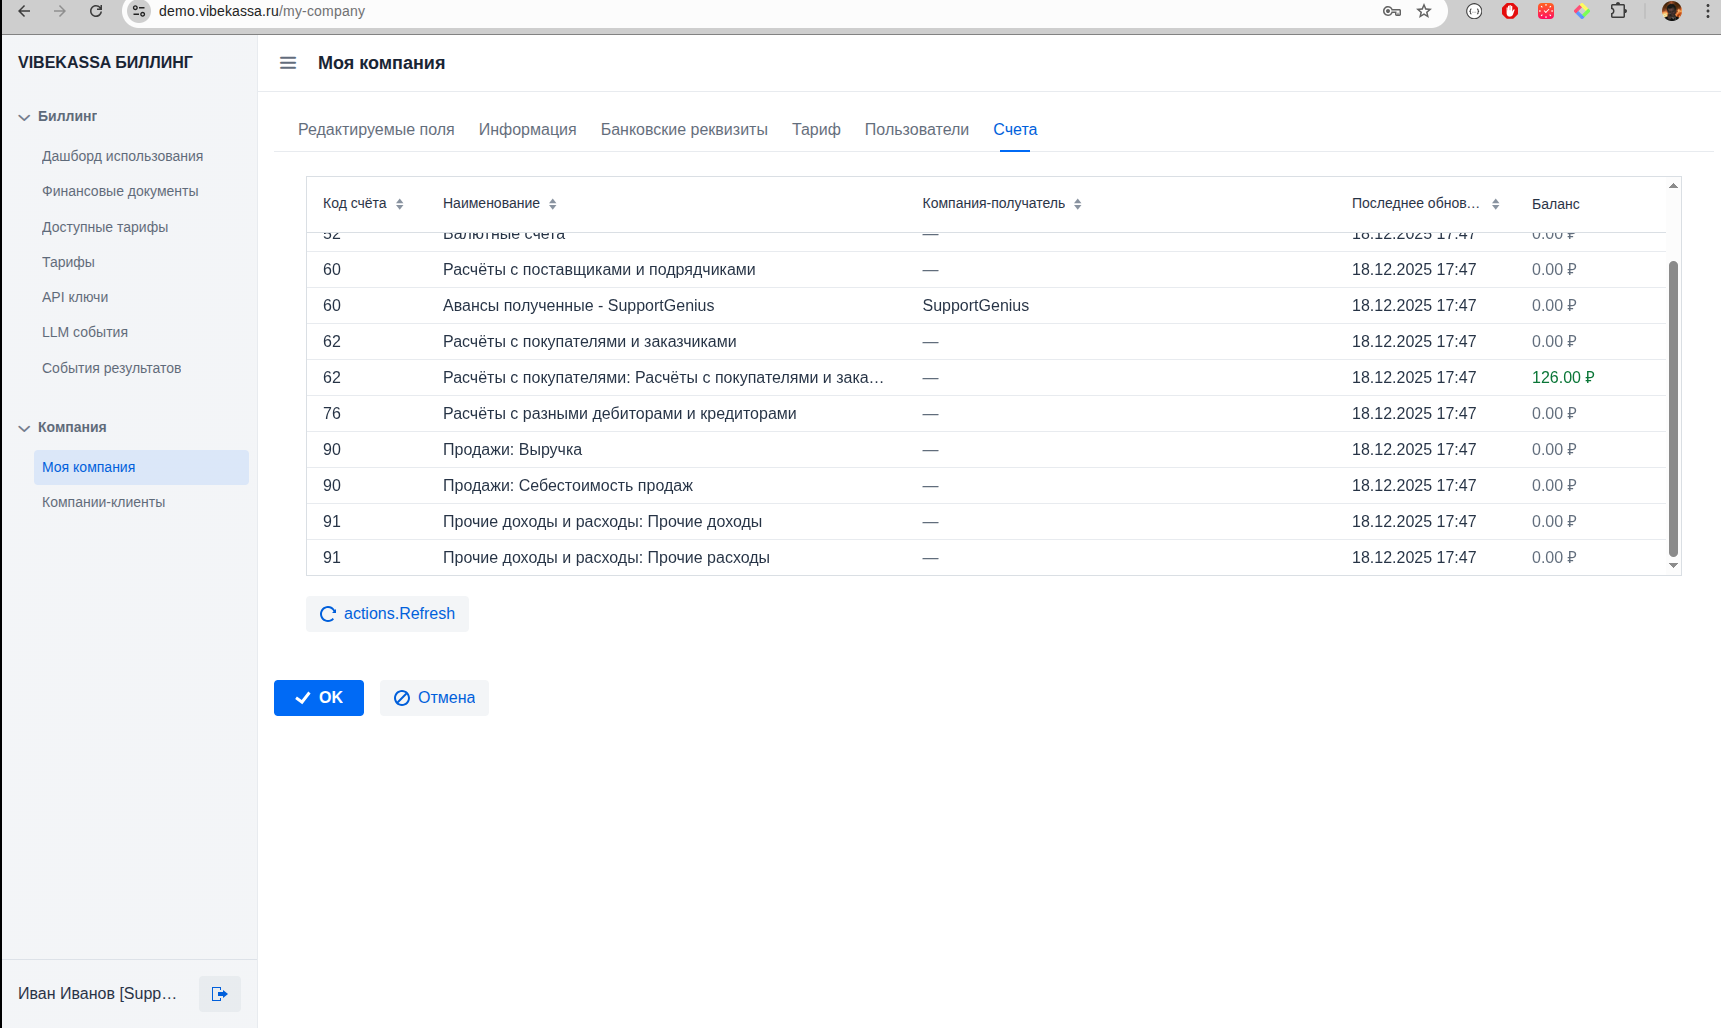Open Финансовые документы in sidebar
This screenshot has width=1721, height=1028.
120,191
